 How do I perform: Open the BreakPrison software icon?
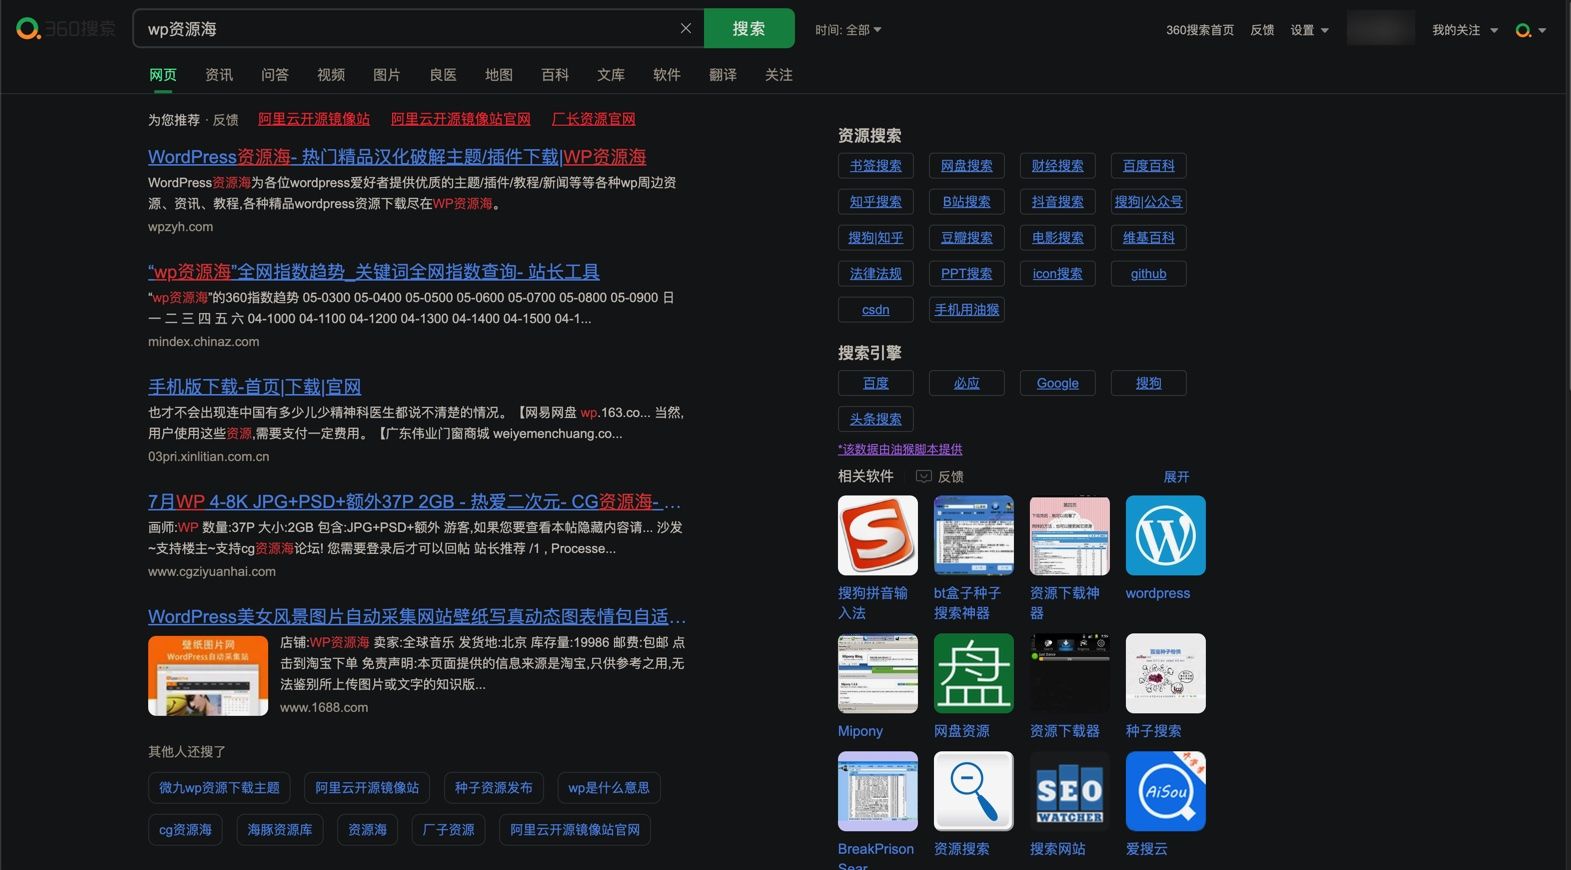tap(877, 791)
